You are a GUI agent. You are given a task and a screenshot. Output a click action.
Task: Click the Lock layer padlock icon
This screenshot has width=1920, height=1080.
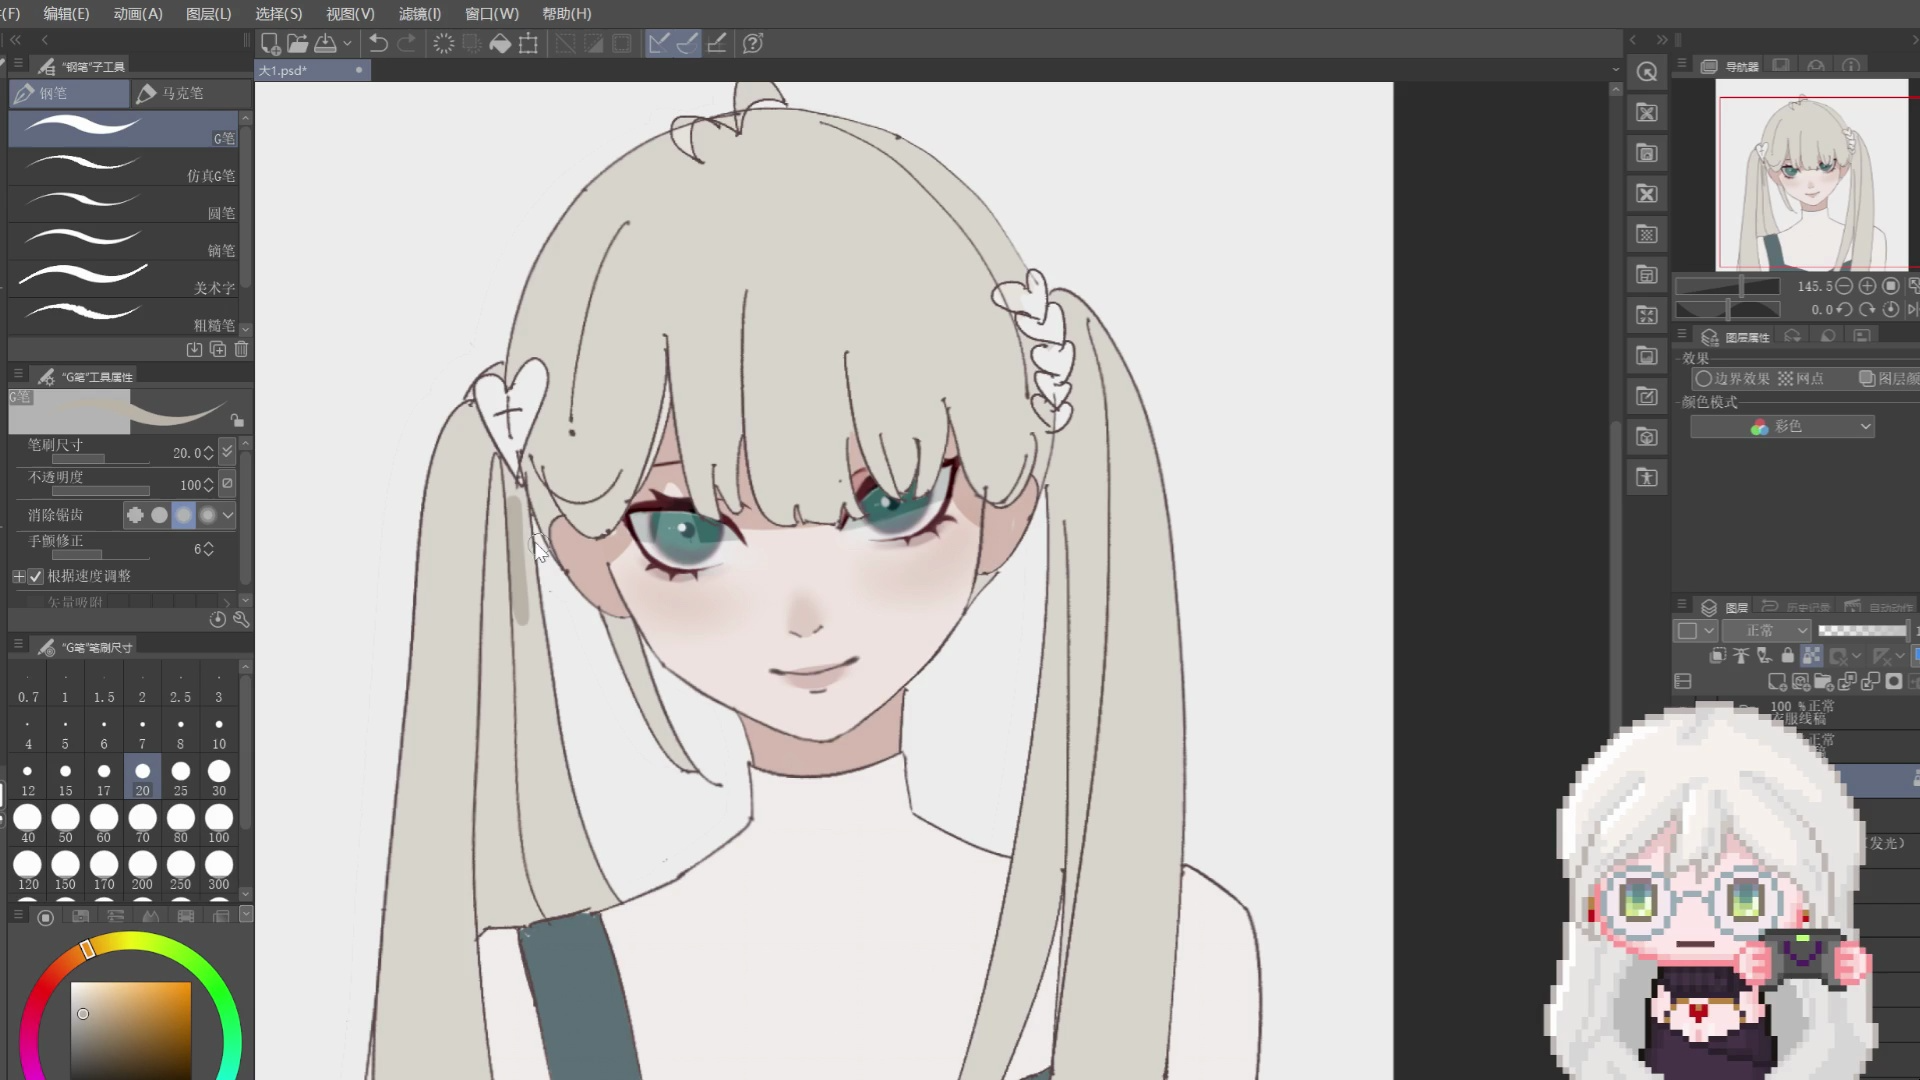click(x=1788, y=656)
